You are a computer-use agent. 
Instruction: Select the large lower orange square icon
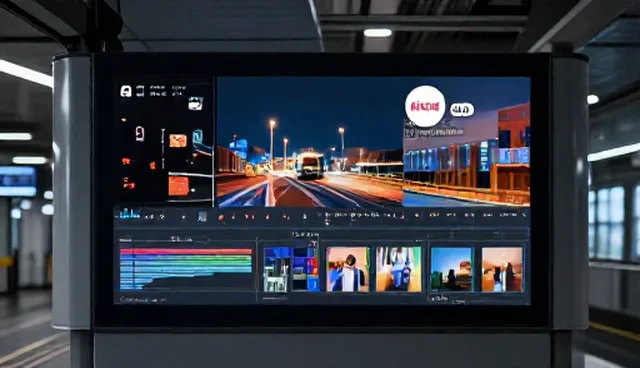click(x=178, y=186)
